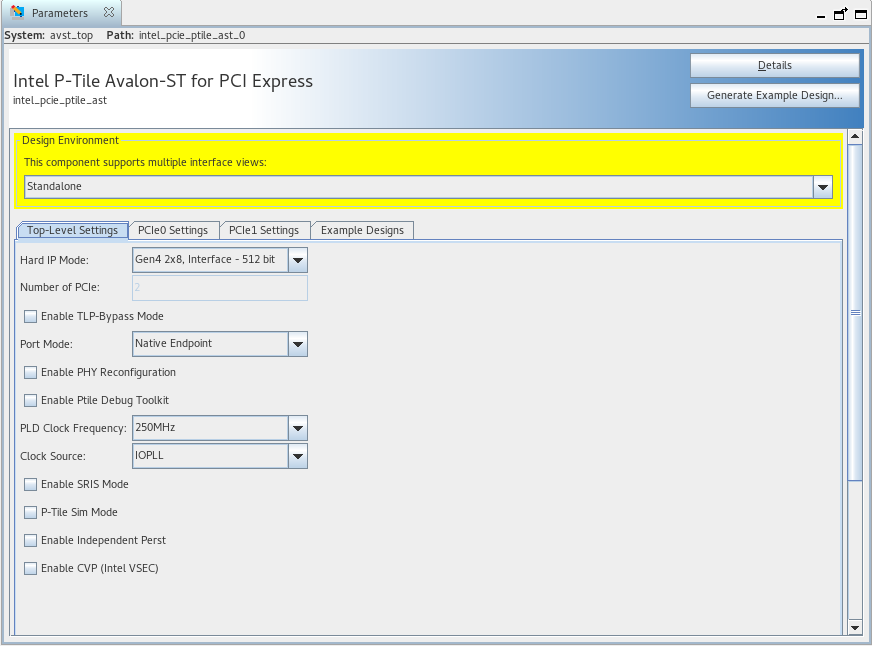Click the vertical scrollbar thumb
This screenshot has width=872, height=646.
(855, 312)
